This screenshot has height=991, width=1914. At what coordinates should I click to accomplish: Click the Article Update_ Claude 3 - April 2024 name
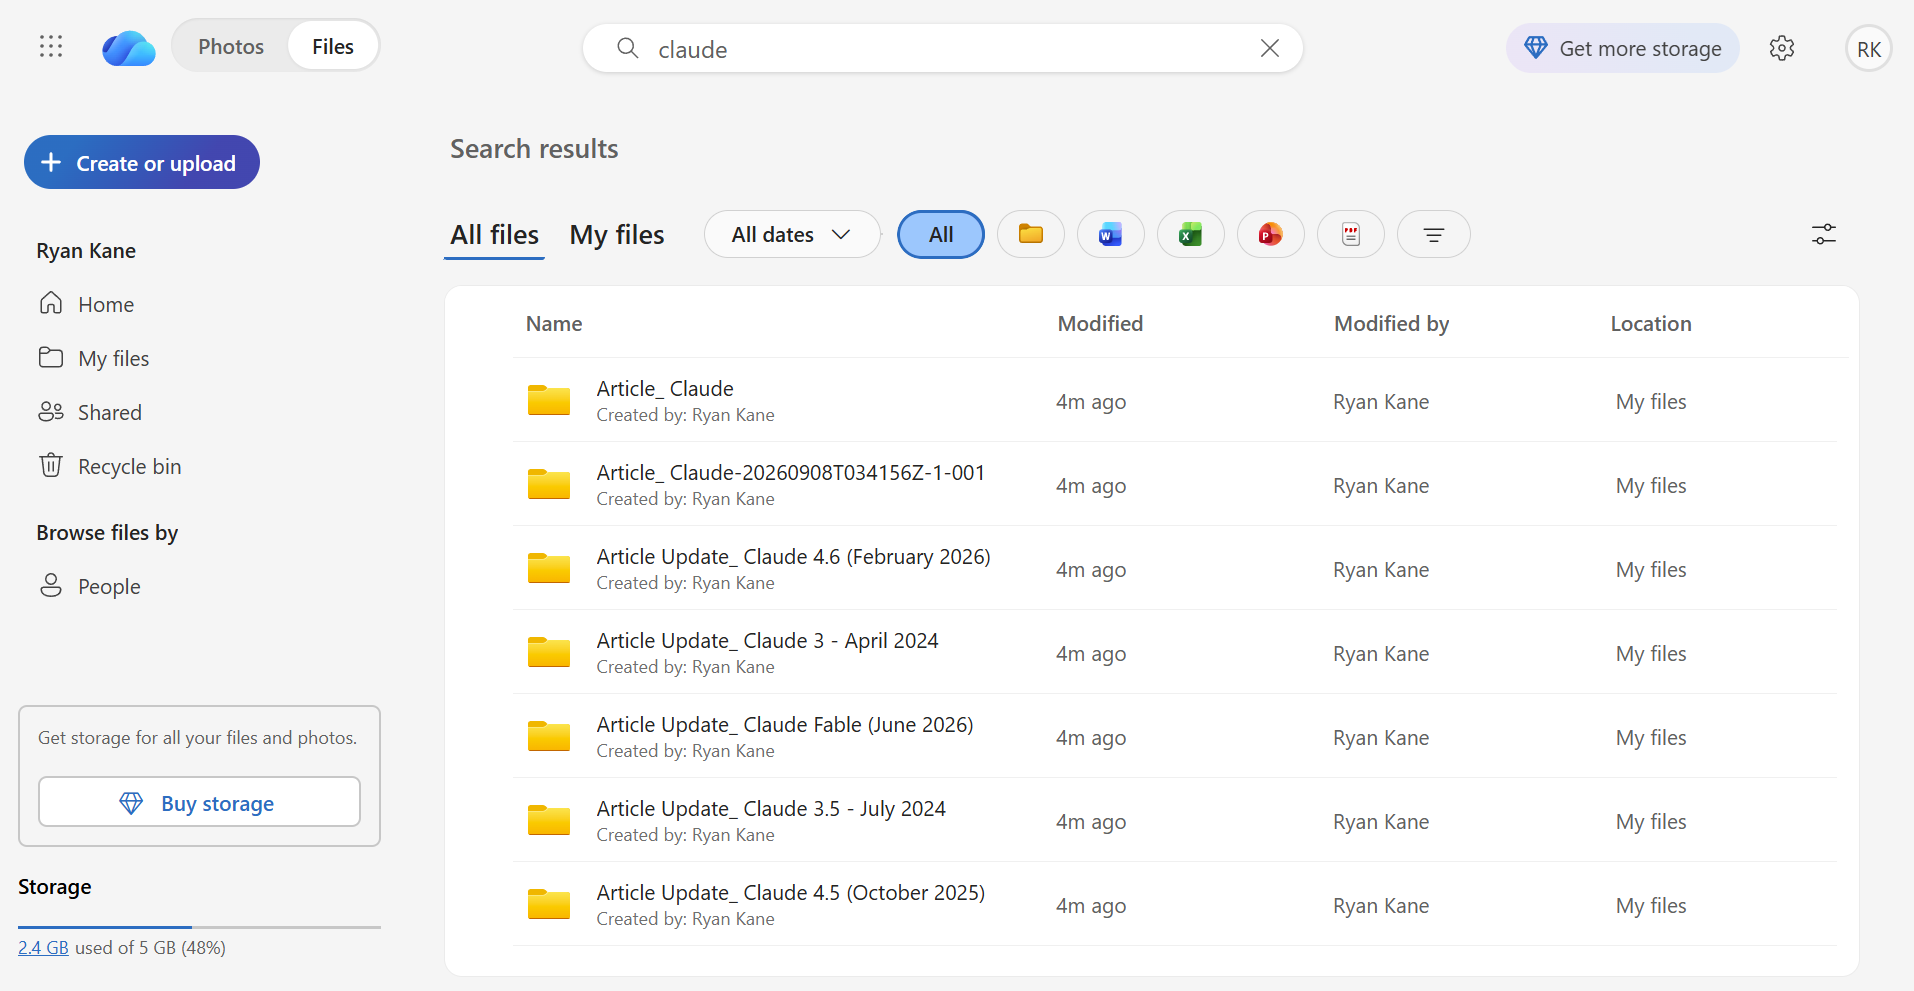click(x=767, y=640)
